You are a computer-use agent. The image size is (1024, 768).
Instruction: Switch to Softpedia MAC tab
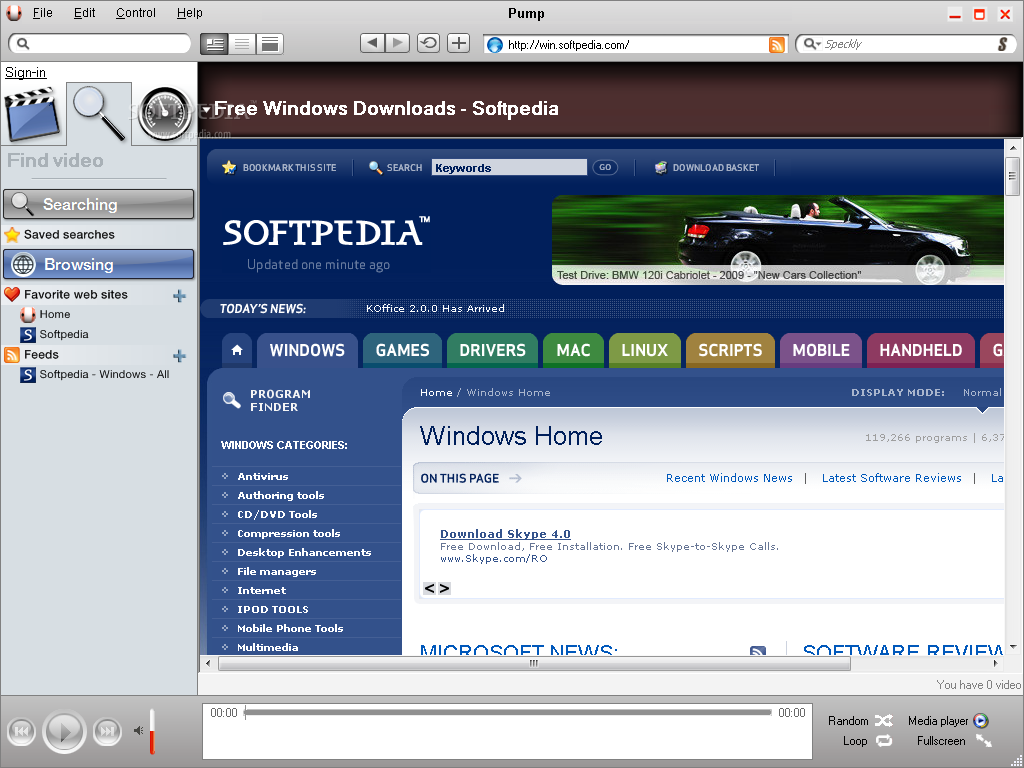click(573, 350)
